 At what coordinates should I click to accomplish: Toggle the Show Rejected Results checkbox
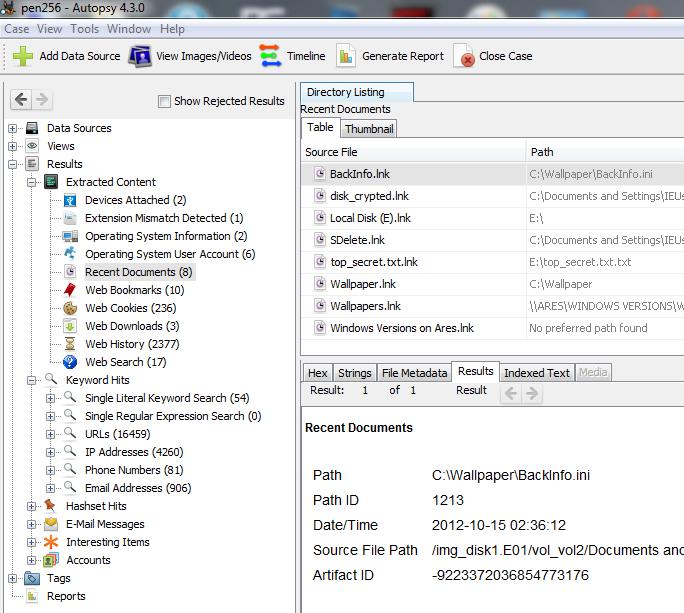pos(164,101)
